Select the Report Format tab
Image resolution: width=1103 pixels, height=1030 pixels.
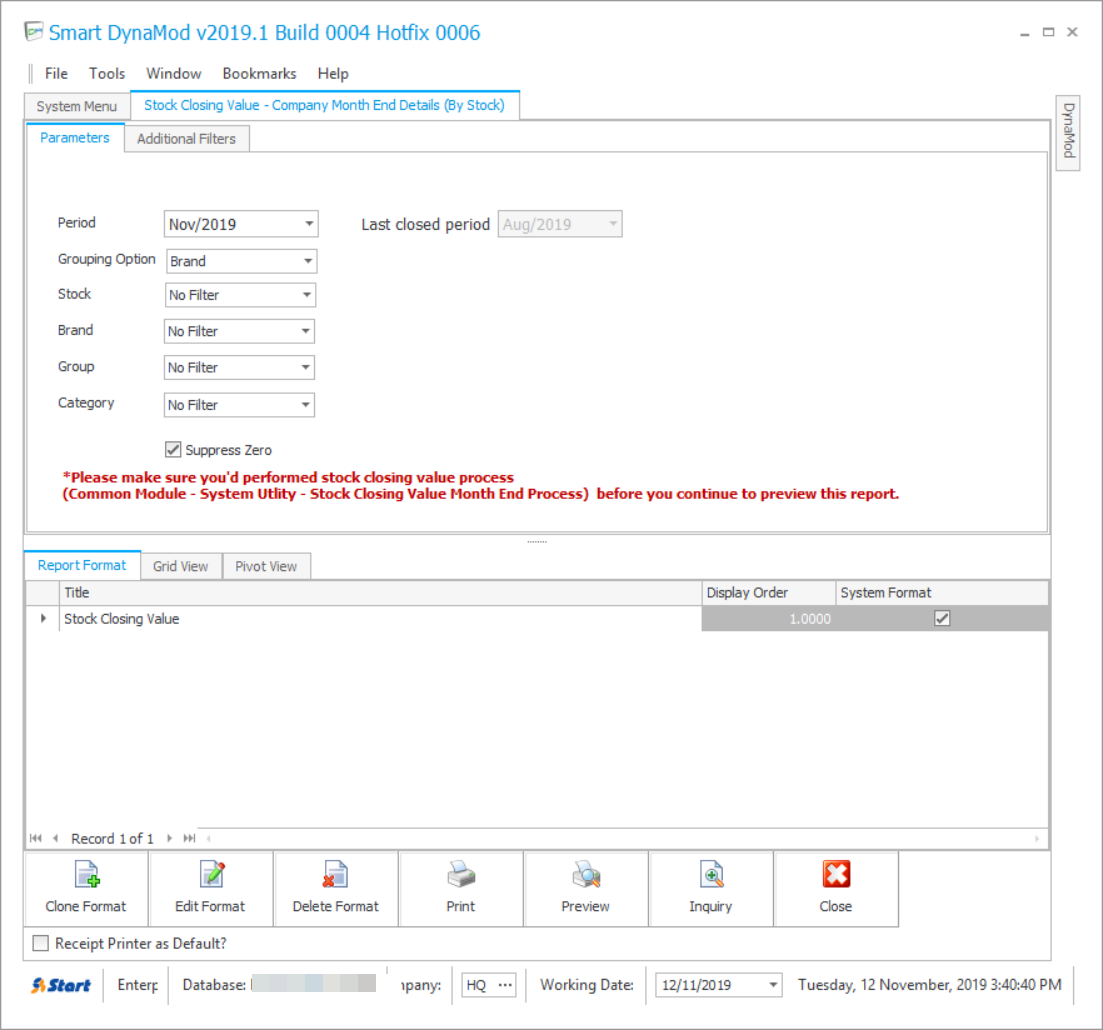point(82,565)
